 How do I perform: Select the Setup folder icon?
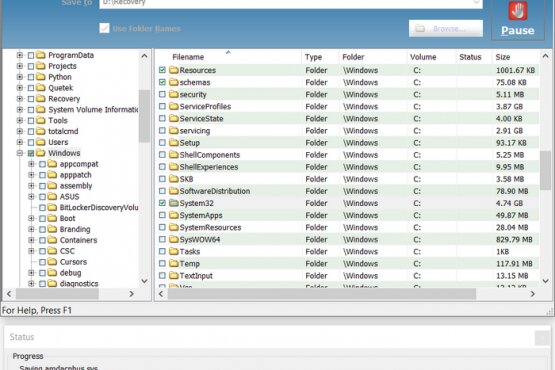[173, 142]
